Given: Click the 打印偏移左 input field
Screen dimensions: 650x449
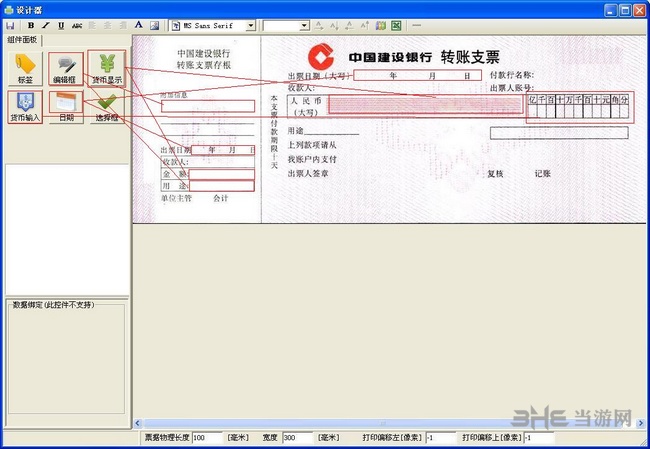Looking at the screenshot, I should click(441, 438).
